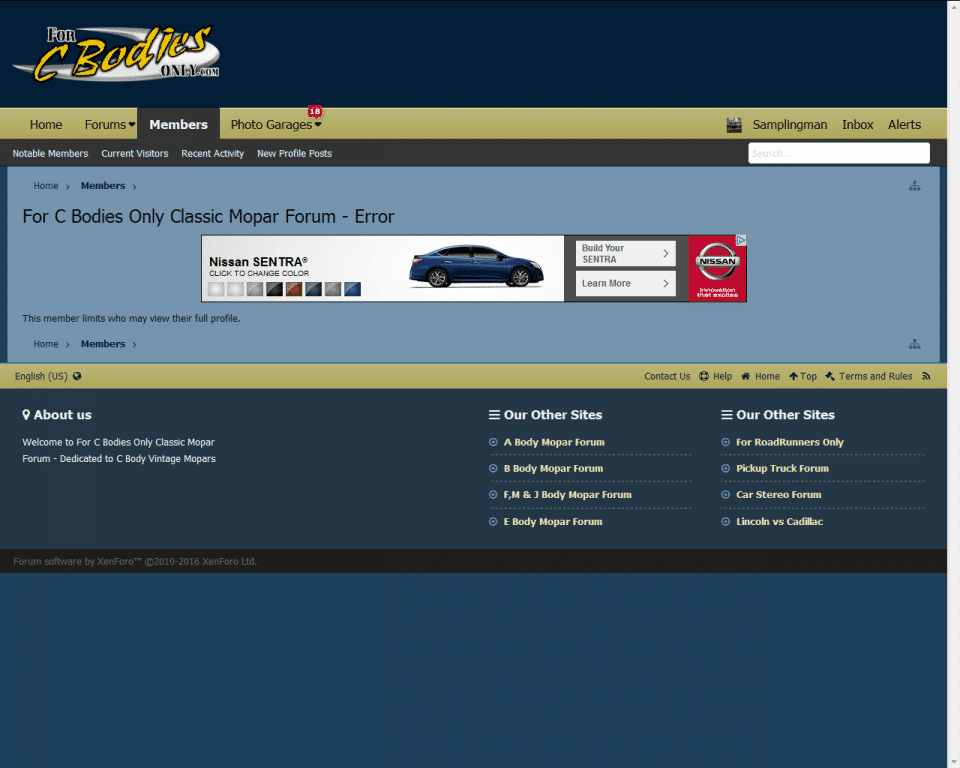This screenshot has height=768, width=960.
Task: Click the bottom breadcrumb sitemap icon
Action: [x=914, y=344]
